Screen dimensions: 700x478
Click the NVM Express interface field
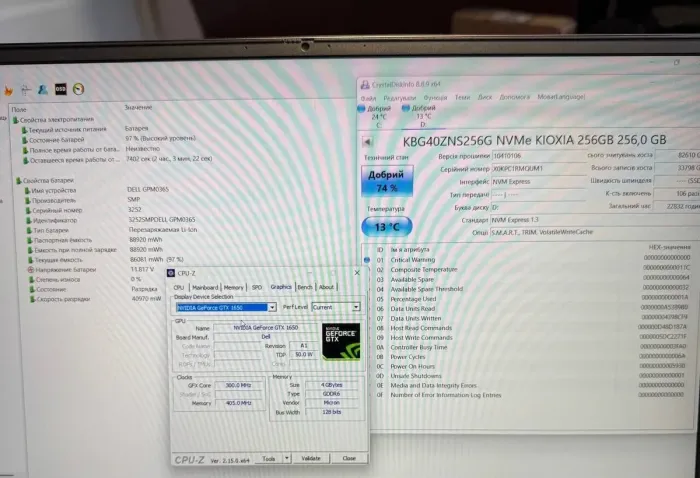pos(538,182)
